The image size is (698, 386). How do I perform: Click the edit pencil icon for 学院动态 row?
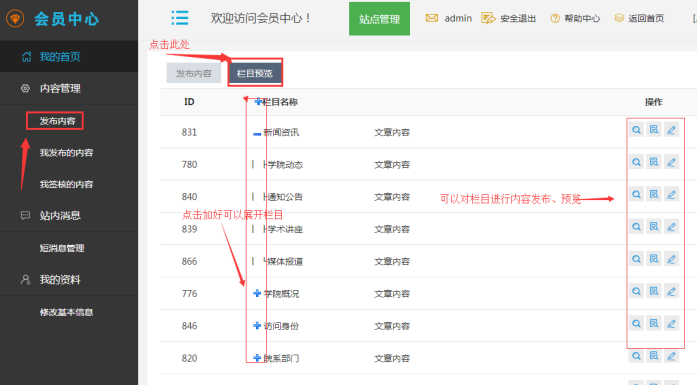click(671, 163)
